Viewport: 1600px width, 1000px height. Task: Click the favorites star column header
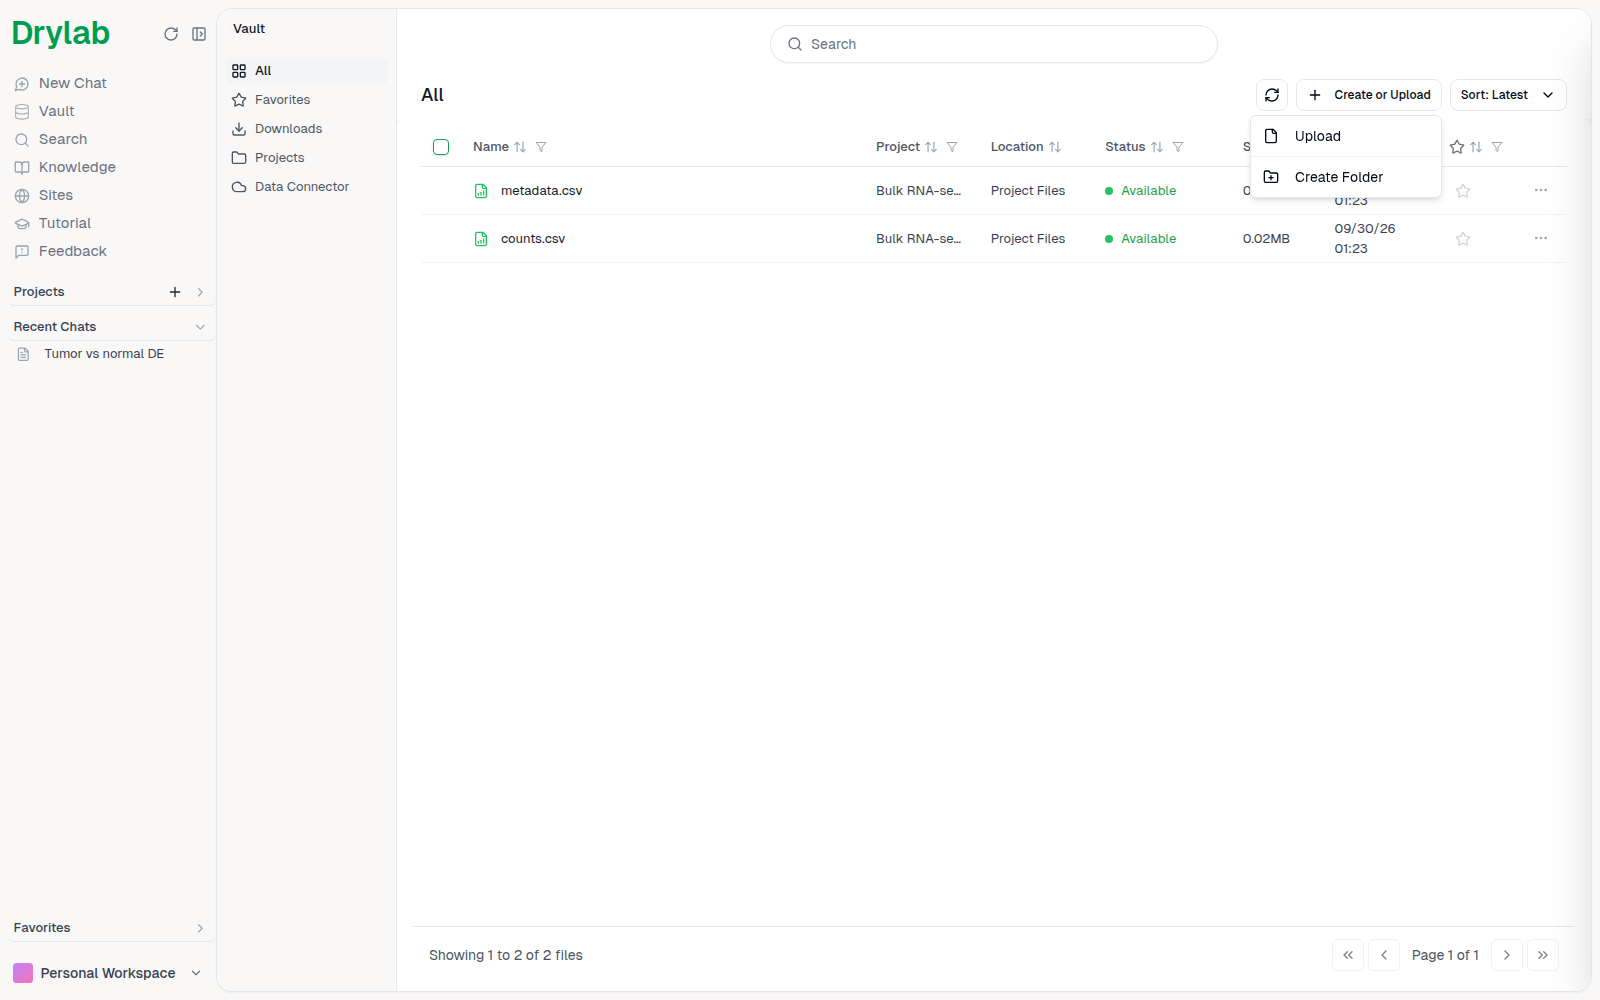(1457, 147)
